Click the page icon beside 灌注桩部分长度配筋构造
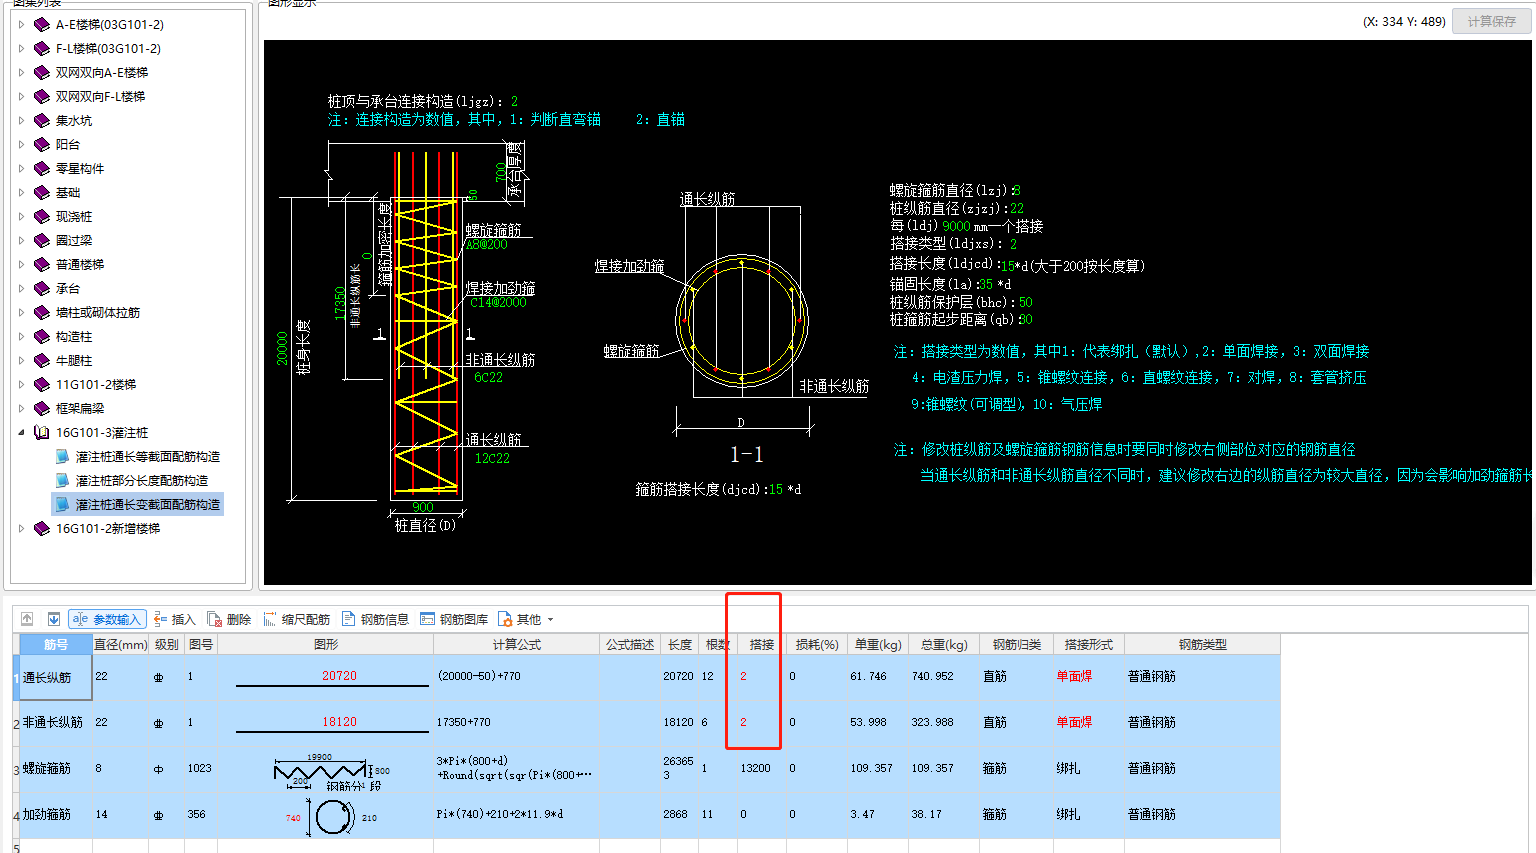This screenshot has width=1536, height=853. click(62, 480)
